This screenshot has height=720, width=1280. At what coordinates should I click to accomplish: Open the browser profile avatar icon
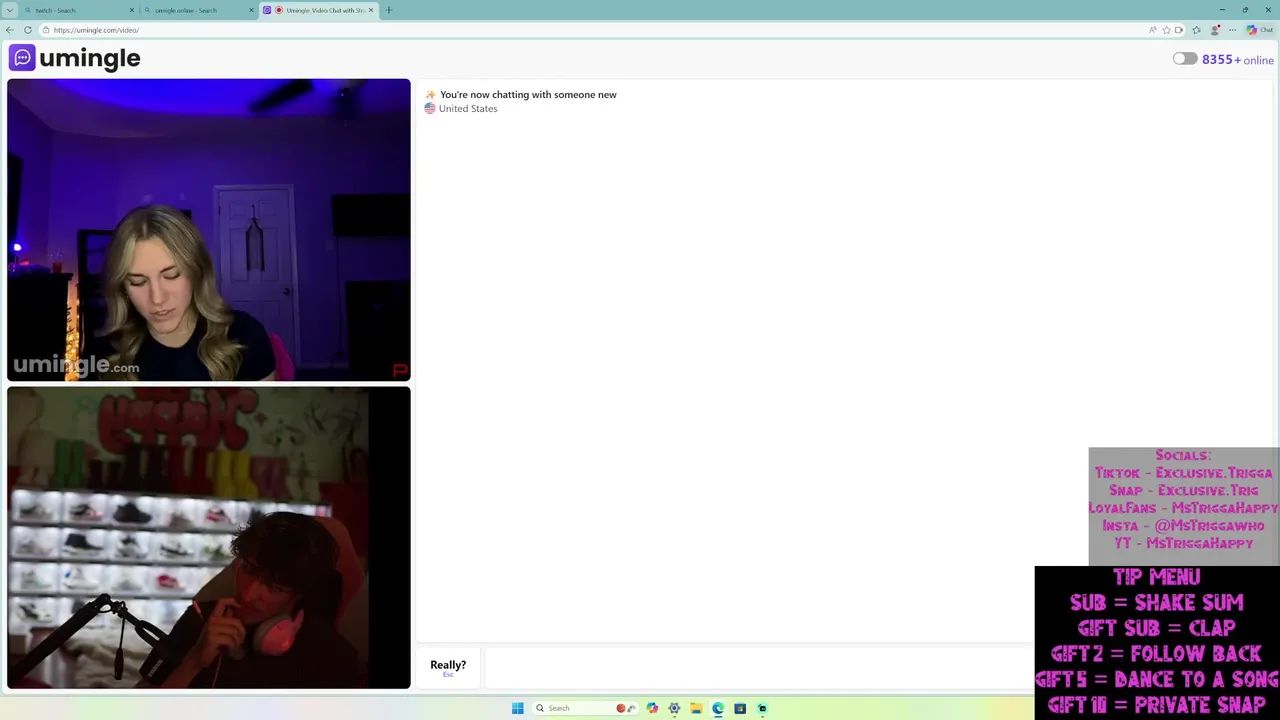[x=1215, y=30]
